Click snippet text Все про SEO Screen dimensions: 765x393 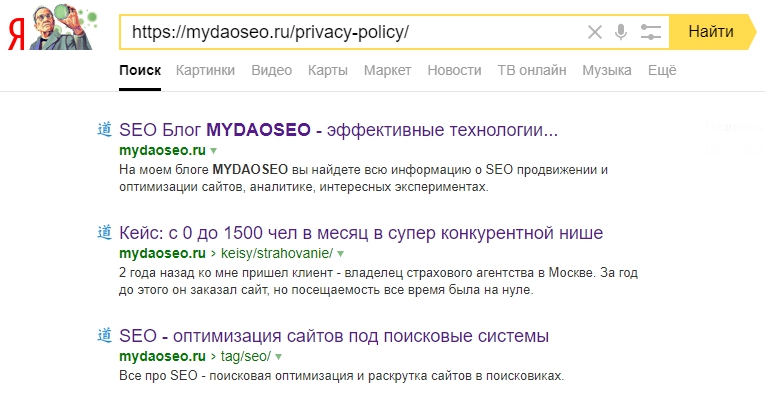(x=342, y=376)
